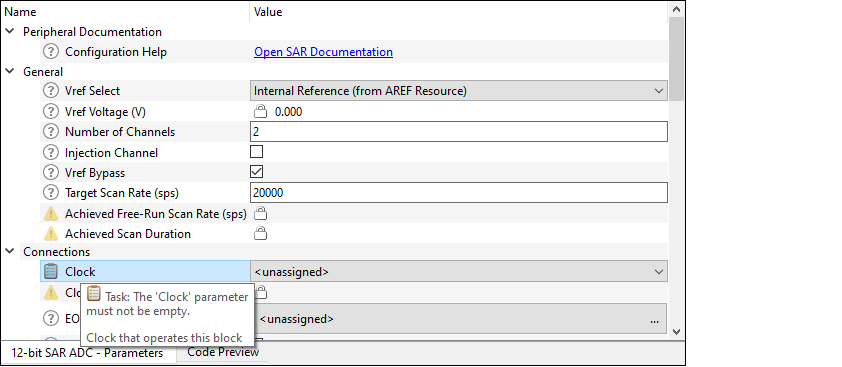The width and height of the screenshot is (842, 367).
Task: Click the ellipsis button on unassigned field
Action: click(654, 319)
